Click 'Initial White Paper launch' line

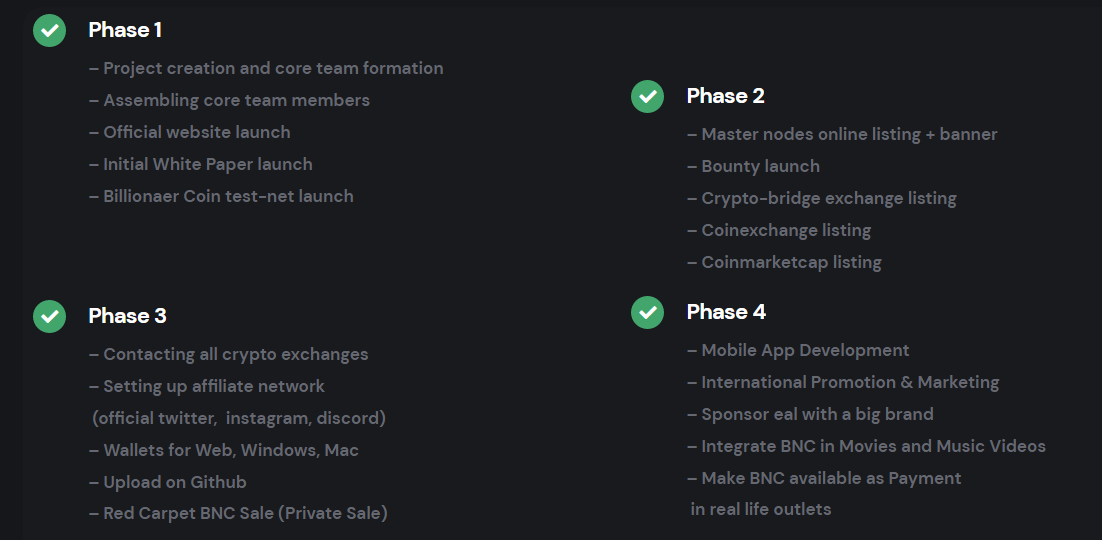coord(201,165)
